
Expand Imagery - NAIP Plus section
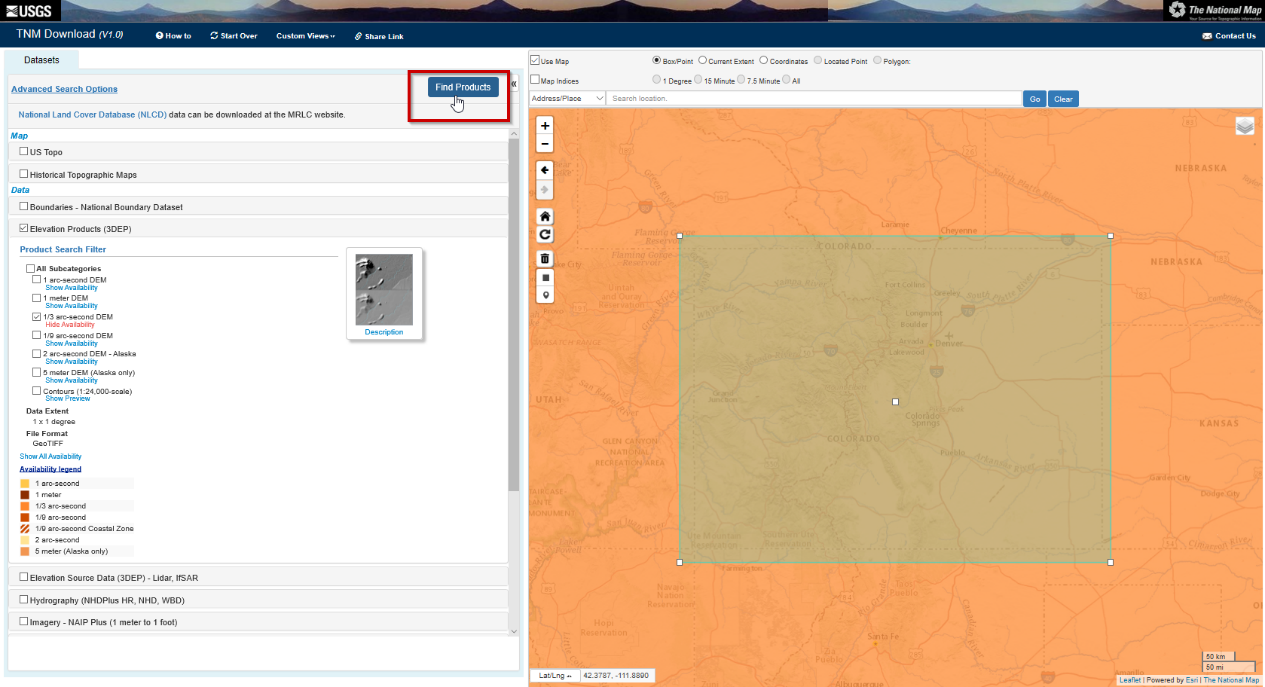click(258, 622)
